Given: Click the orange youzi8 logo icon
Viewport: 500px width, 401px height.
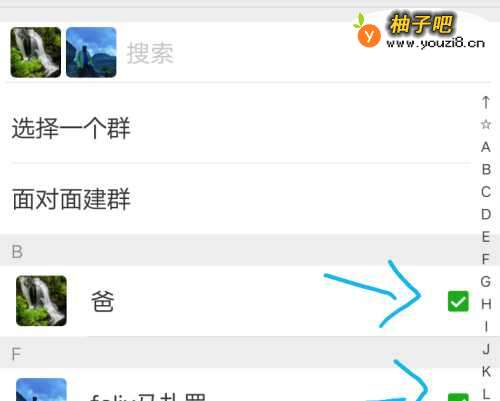Looking at the screenshot, I should tap(368, 32).
